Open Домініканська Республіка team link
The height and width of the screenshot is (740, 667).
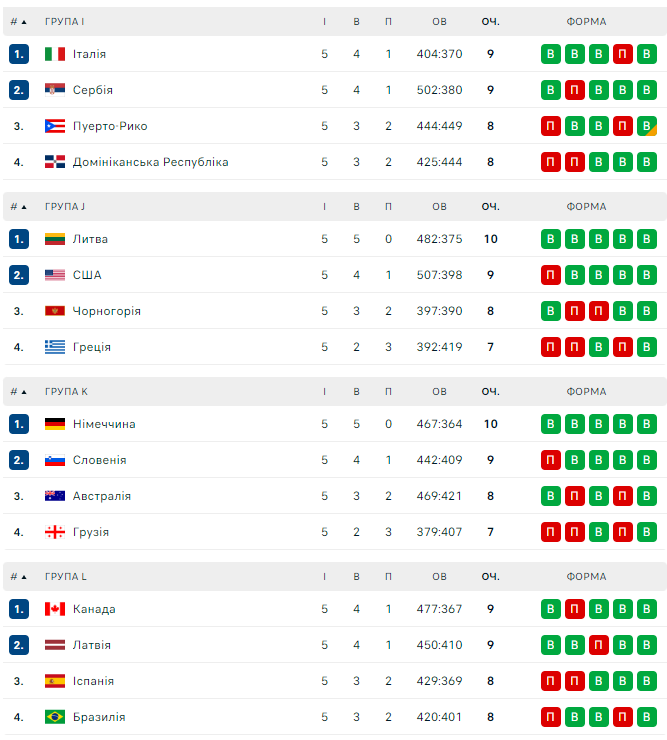point(150,162)
